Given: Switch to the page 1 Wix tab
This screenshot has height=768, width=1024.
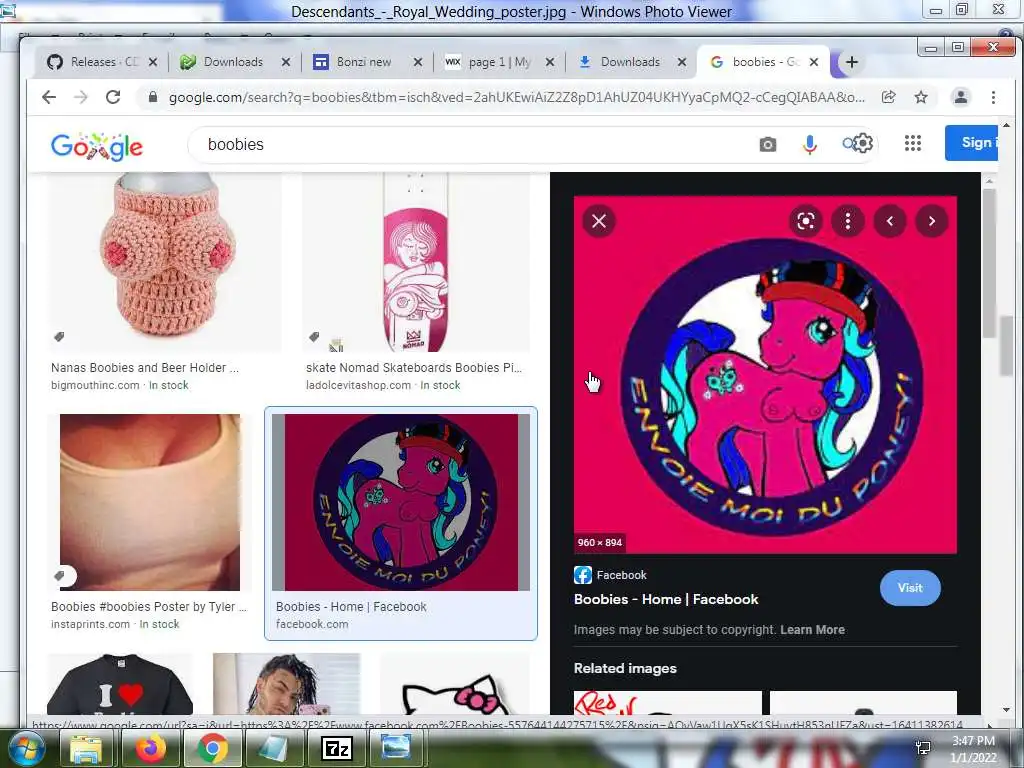Looking at the screenshot, I should pos(496,62).
